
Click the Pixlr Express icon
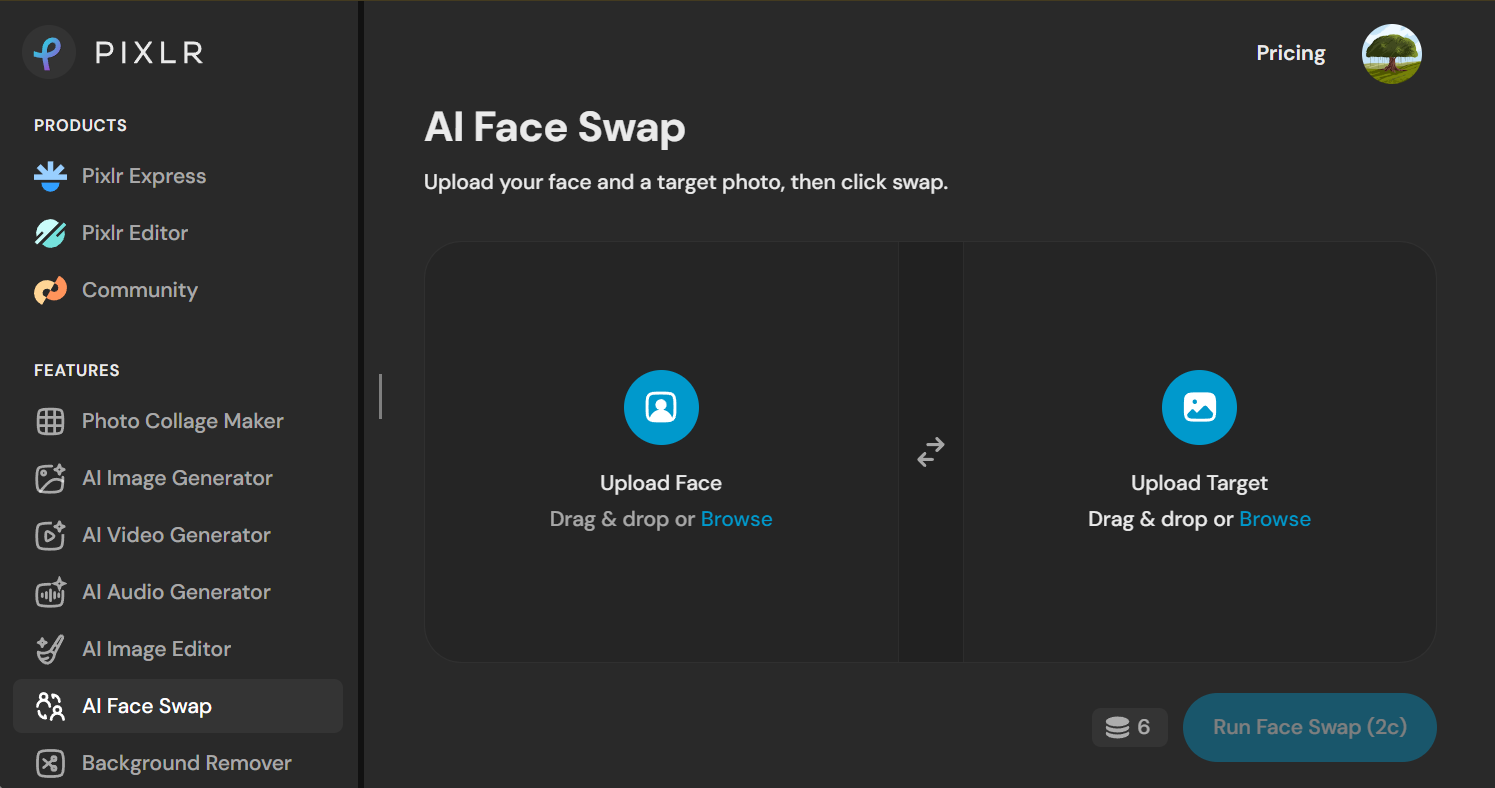click(x=50, y=176)
